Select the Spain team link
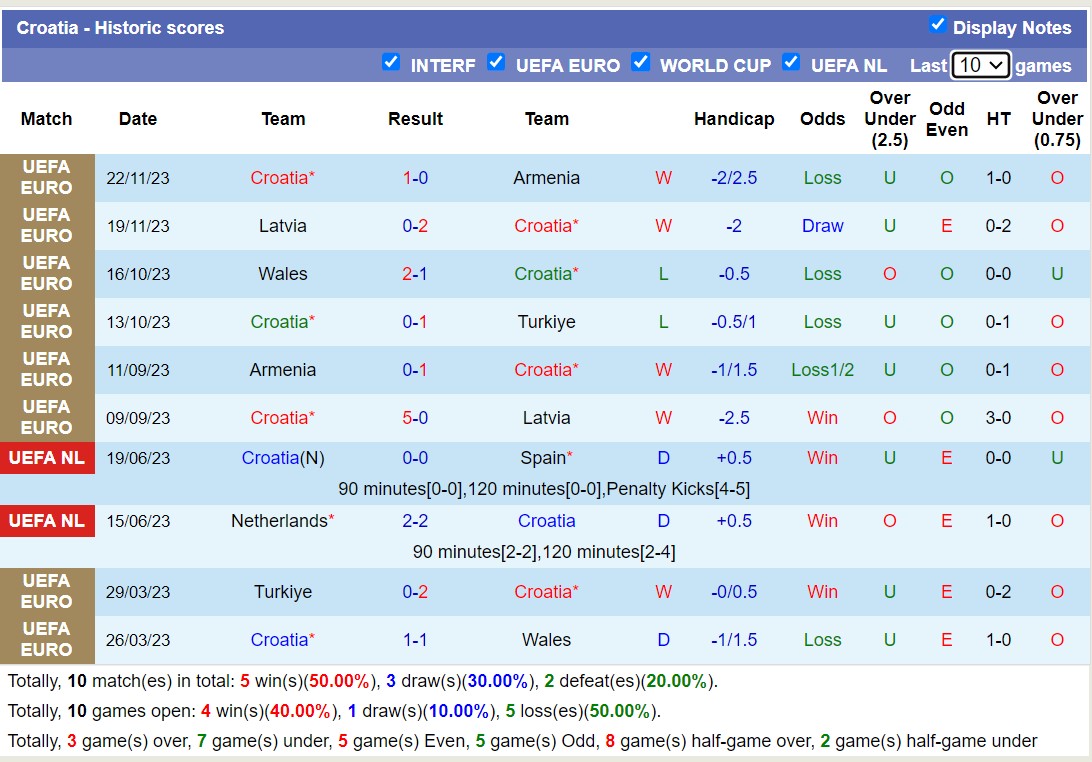 544,458
